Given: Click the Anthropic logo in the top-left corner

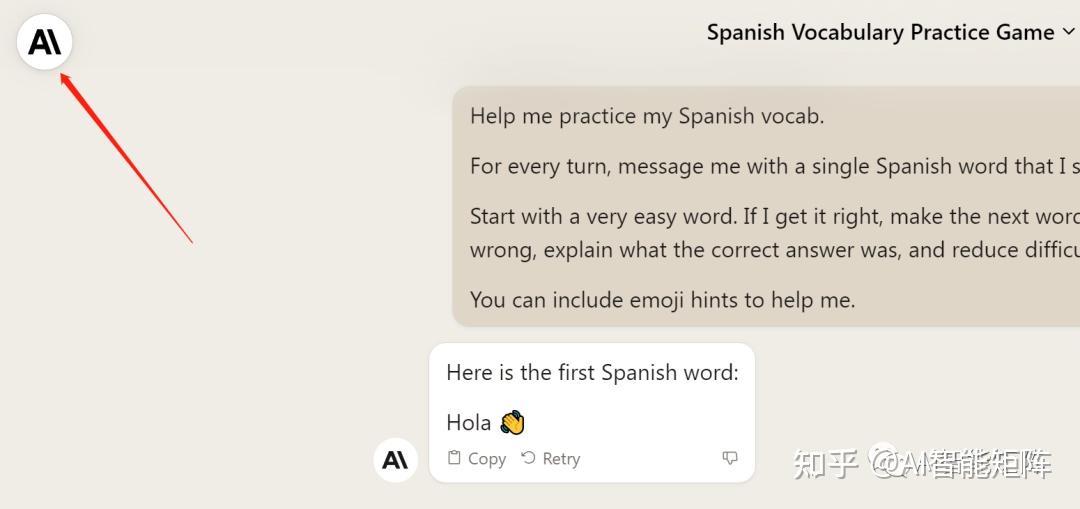Looking at the screenshot, I should click(x=44, y=43).
